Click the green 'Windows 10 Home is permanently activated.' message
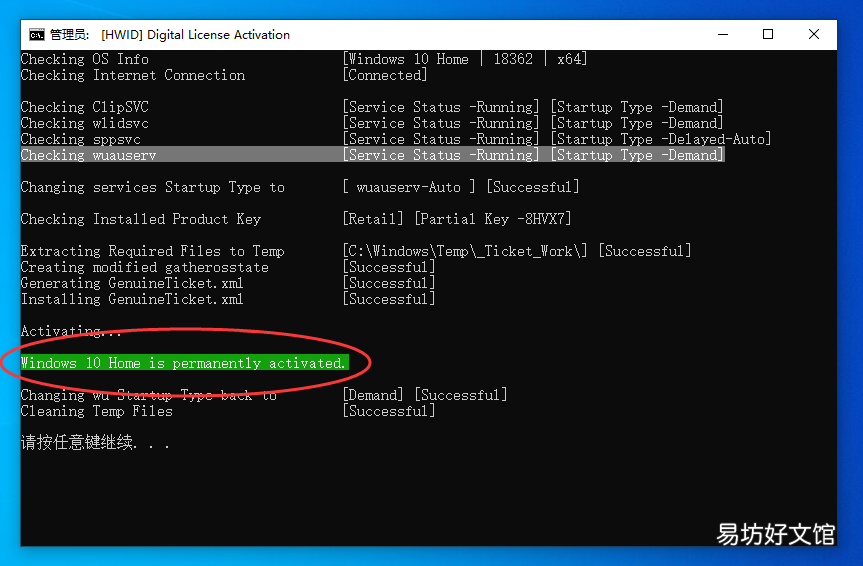 [x=184, y=363]
